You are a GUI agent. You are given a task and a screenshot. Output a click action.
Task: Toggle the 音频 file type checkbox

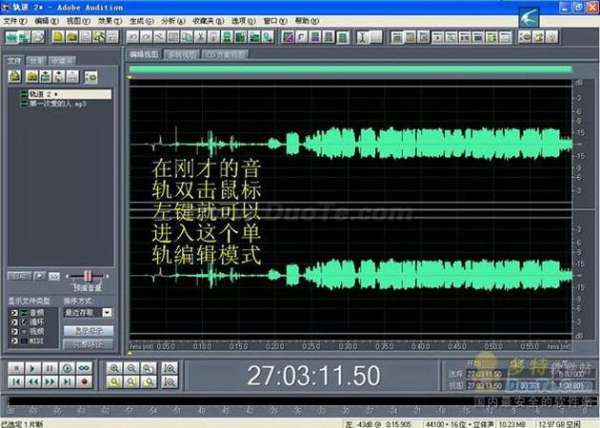(14, 313)
